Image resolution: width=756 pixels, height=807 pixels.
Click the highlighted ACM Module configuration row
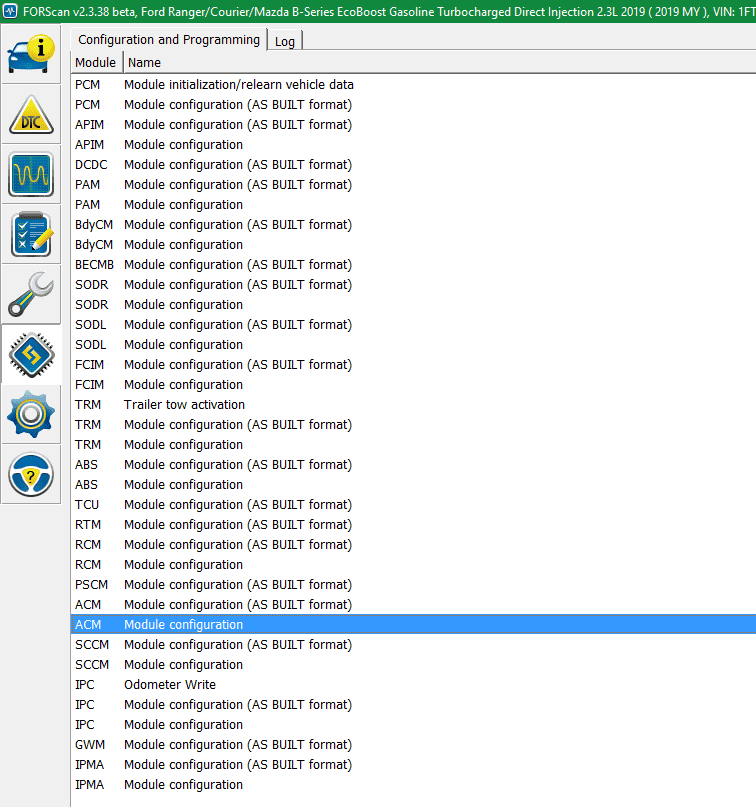[413, 624]
